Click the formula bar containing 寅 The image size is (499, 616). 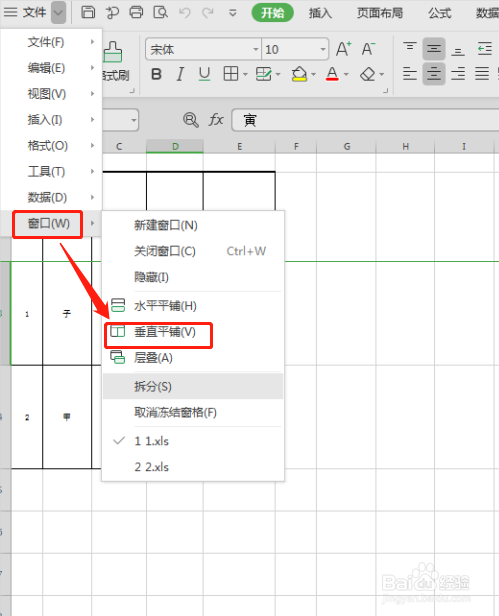[x=365, y=120]
